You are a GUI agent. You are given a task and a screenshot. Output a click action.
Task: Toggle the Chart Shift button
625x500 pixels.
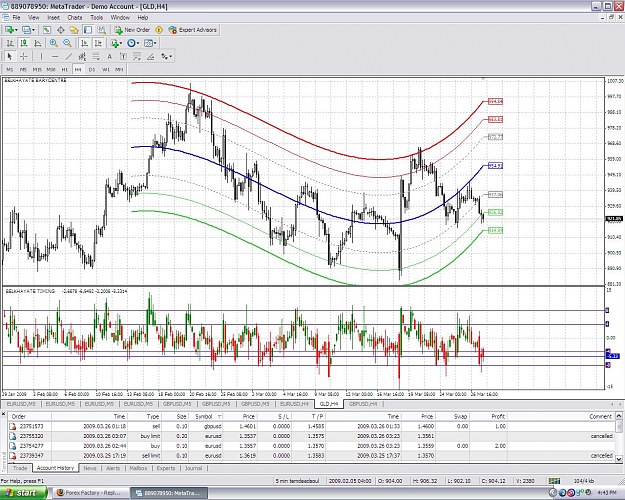[x=98, y=43]
